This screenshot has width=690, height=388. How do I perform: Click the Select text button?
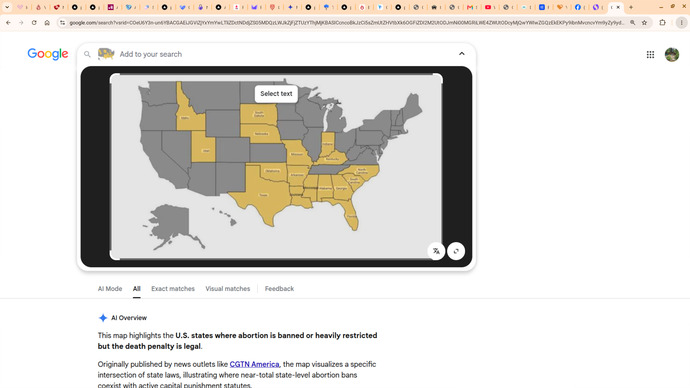[x=276, y=94]
